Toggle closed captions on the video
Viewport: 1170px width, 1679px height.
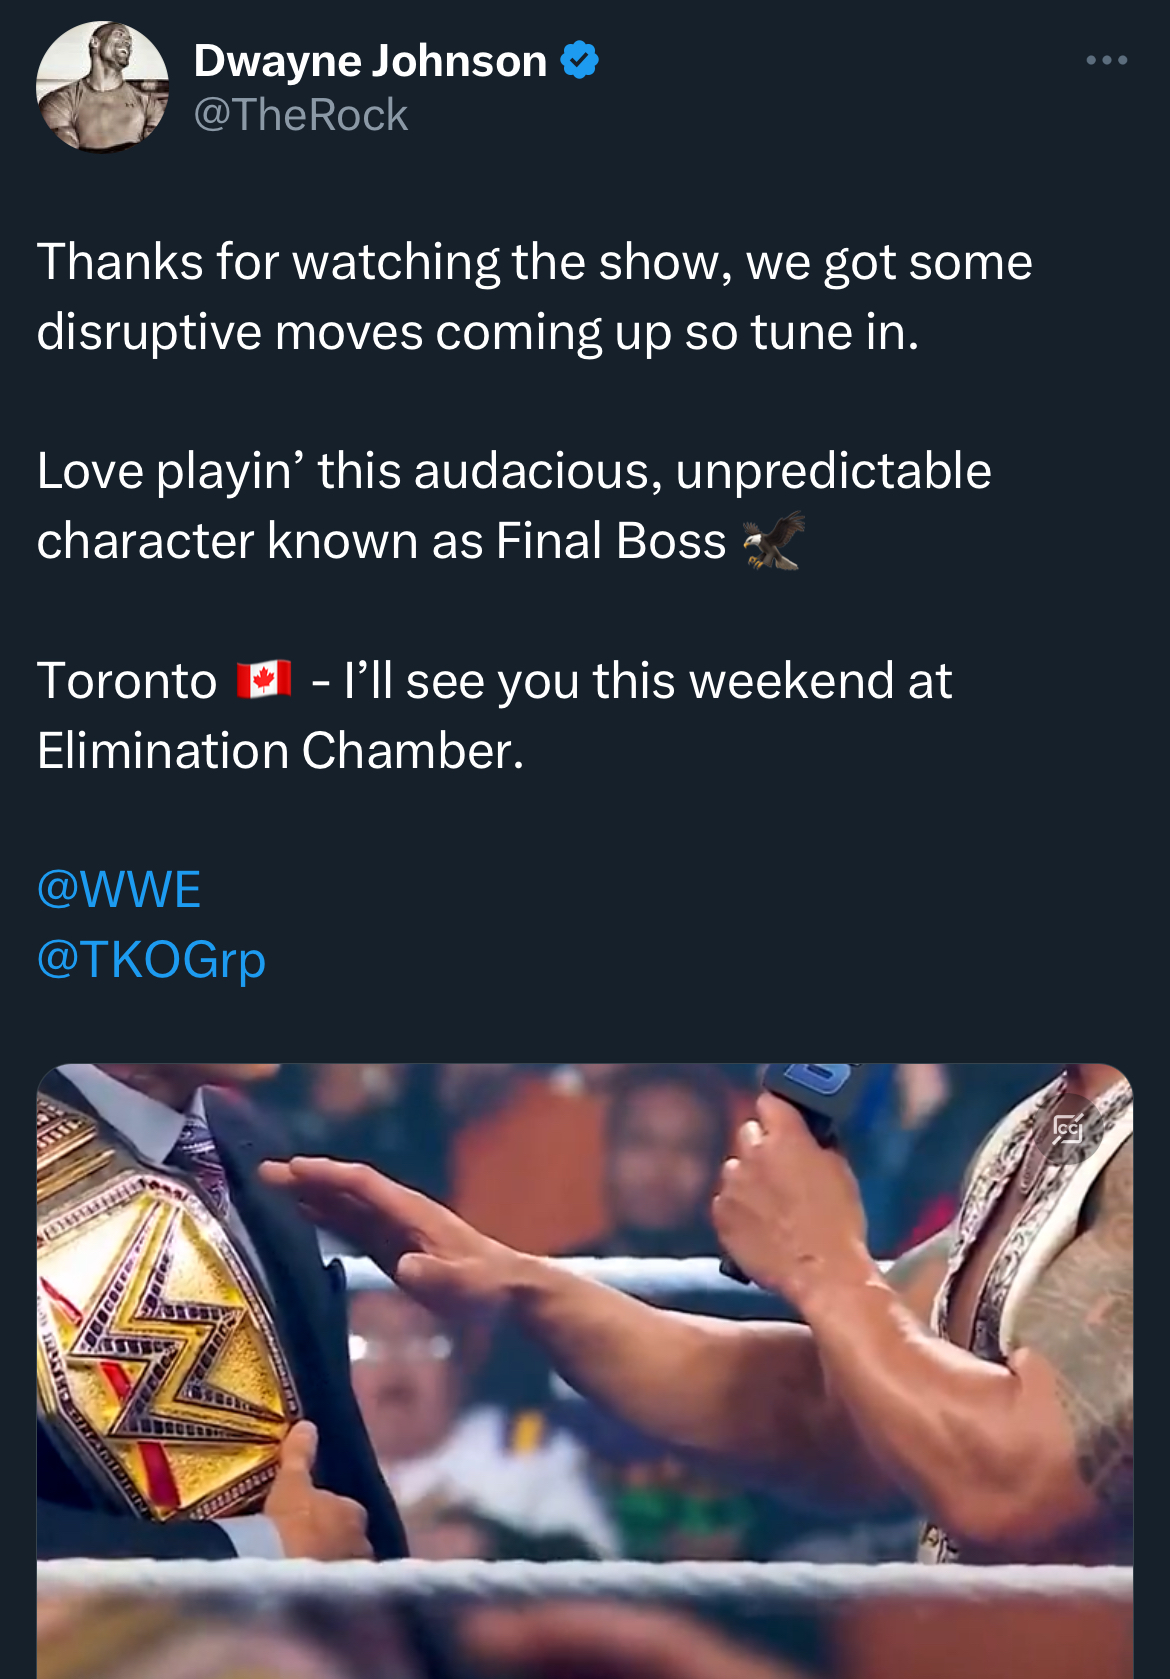coord(1067,1130)
